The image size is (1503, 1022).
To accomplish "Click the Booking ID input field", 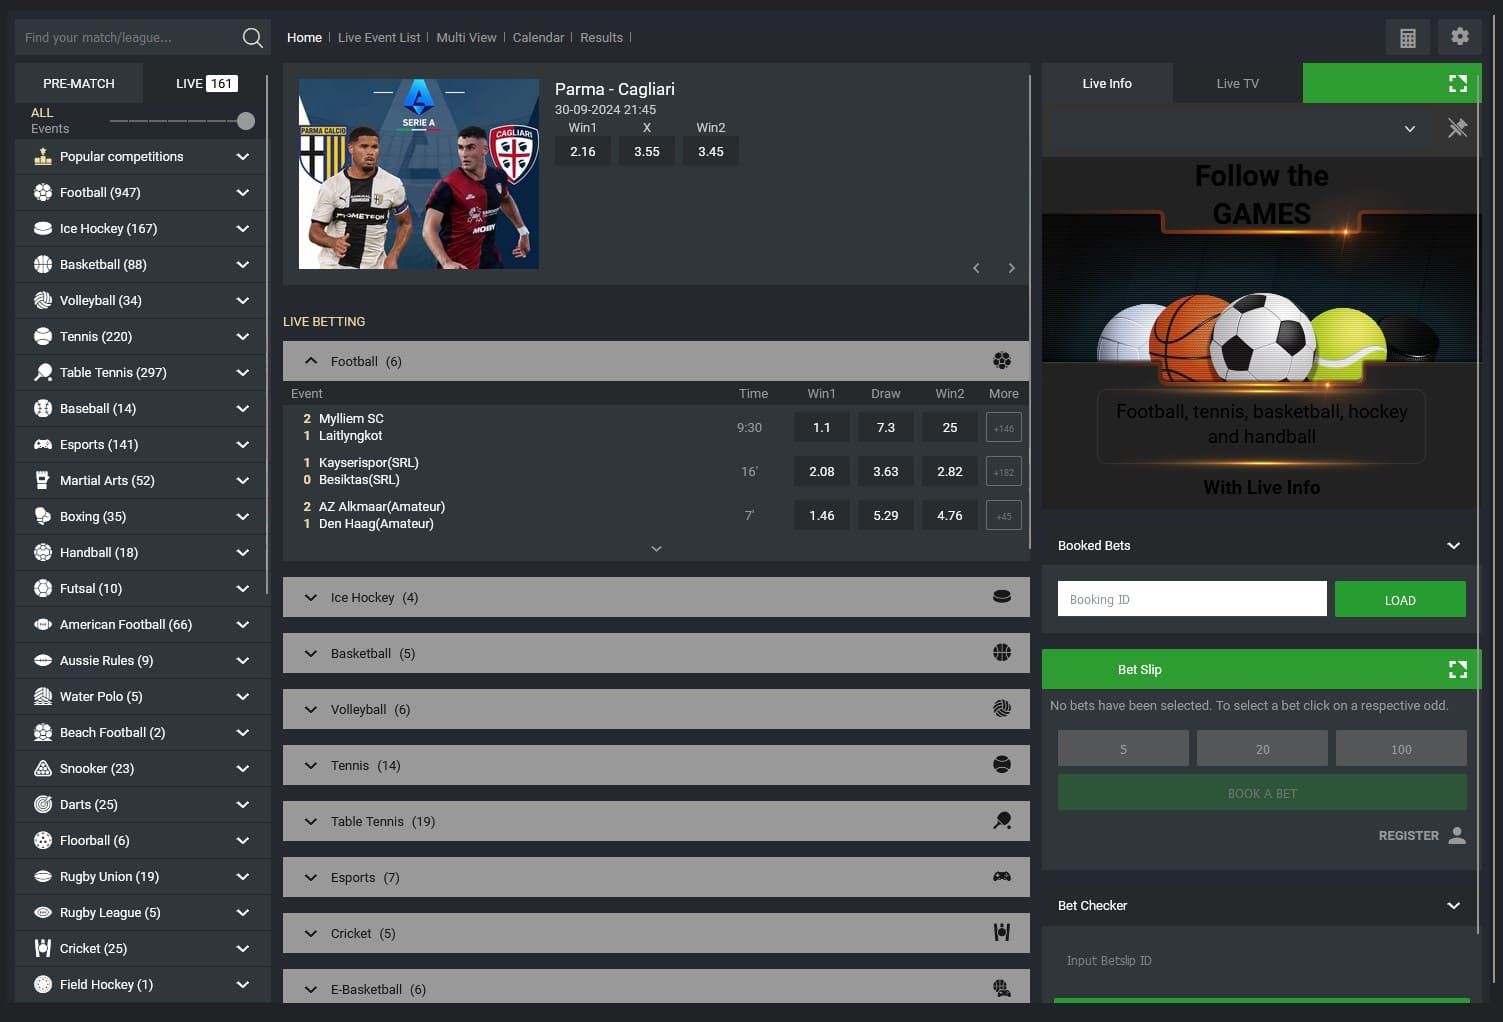I will point(1191,598).
